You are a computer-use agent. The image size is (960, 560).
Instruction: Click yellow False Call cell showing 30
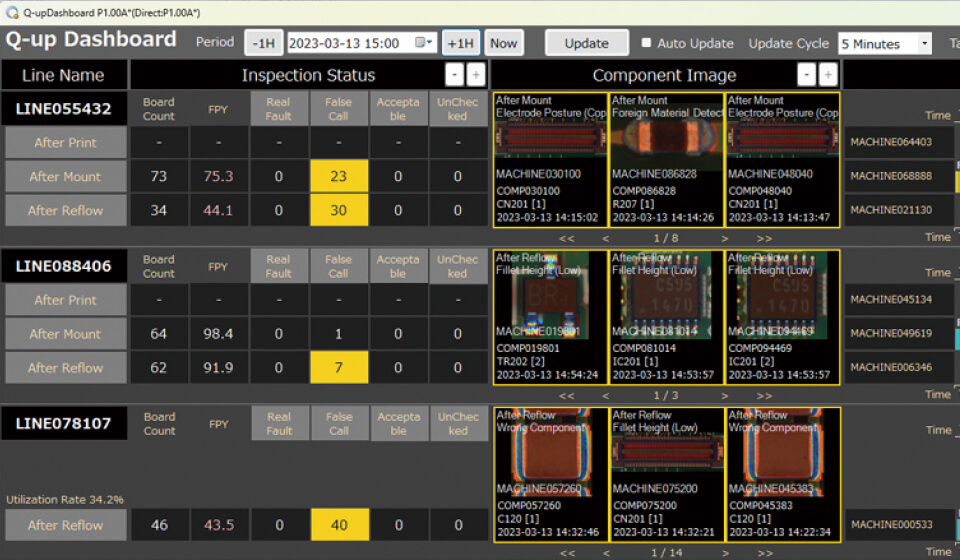[x=339, y=210]
